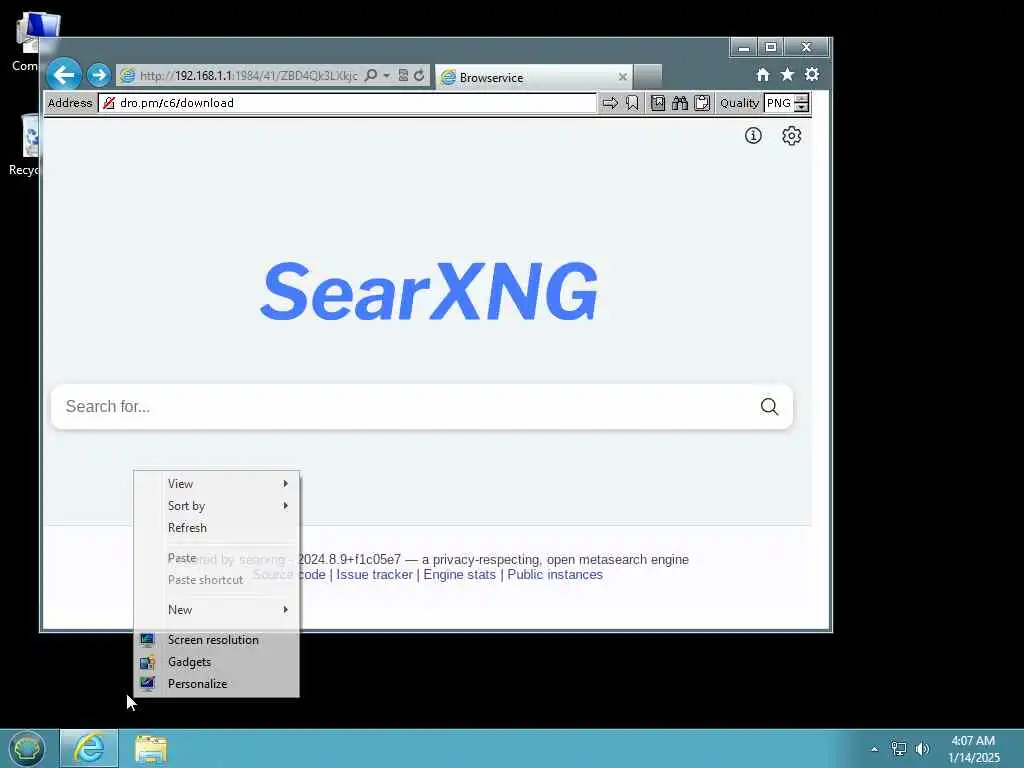
Task: Click the taskbar clock showing 4:07 AM
Action: tap(973, 749)
